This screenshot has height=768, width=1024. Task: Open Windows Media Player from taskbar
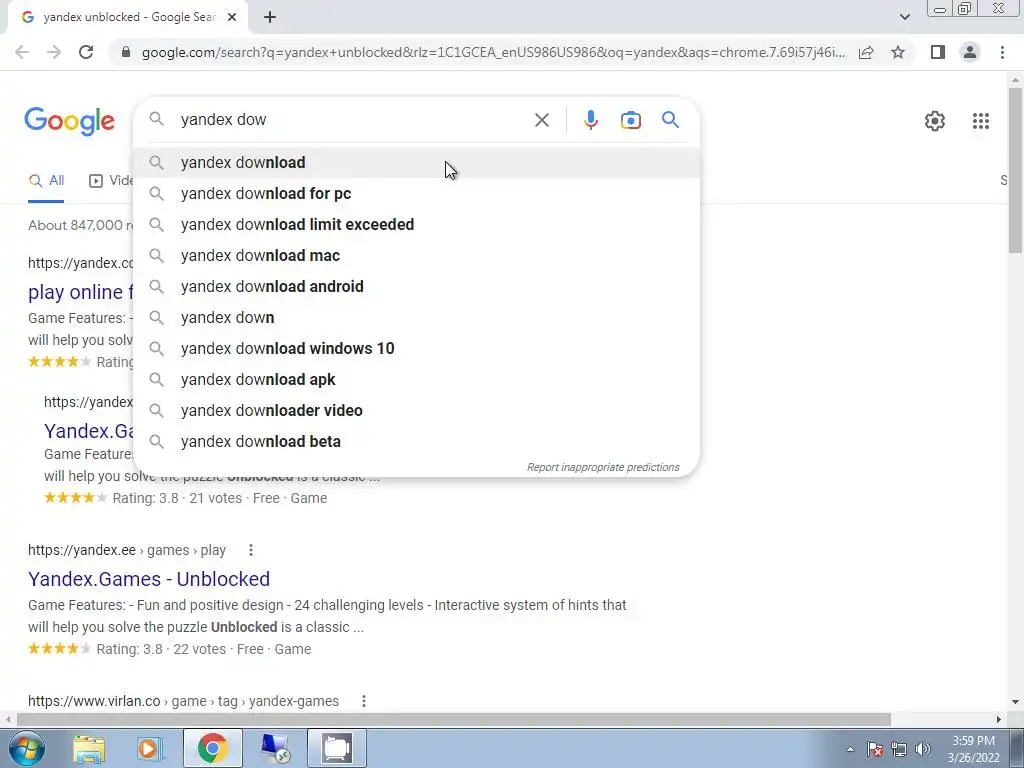pyautogui.click(x=150, y=748)
